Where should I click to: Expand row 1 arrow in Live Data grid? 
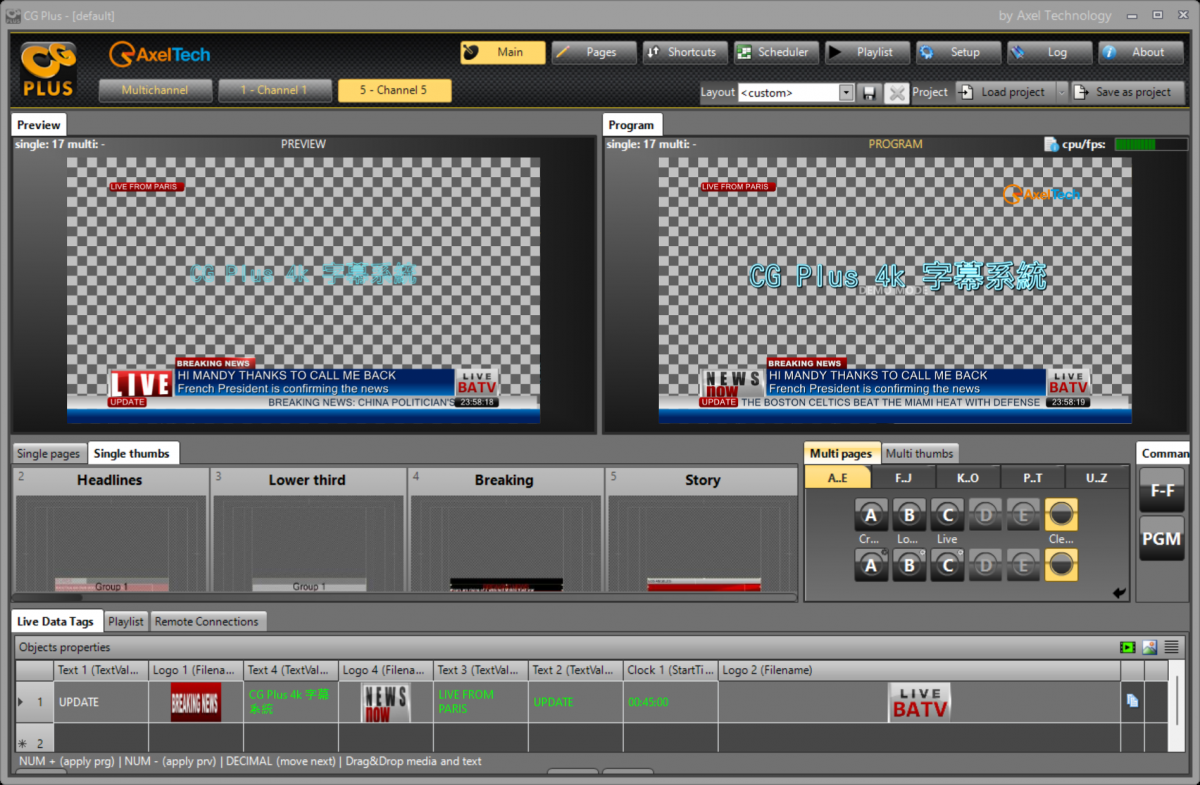click(22, 702)
